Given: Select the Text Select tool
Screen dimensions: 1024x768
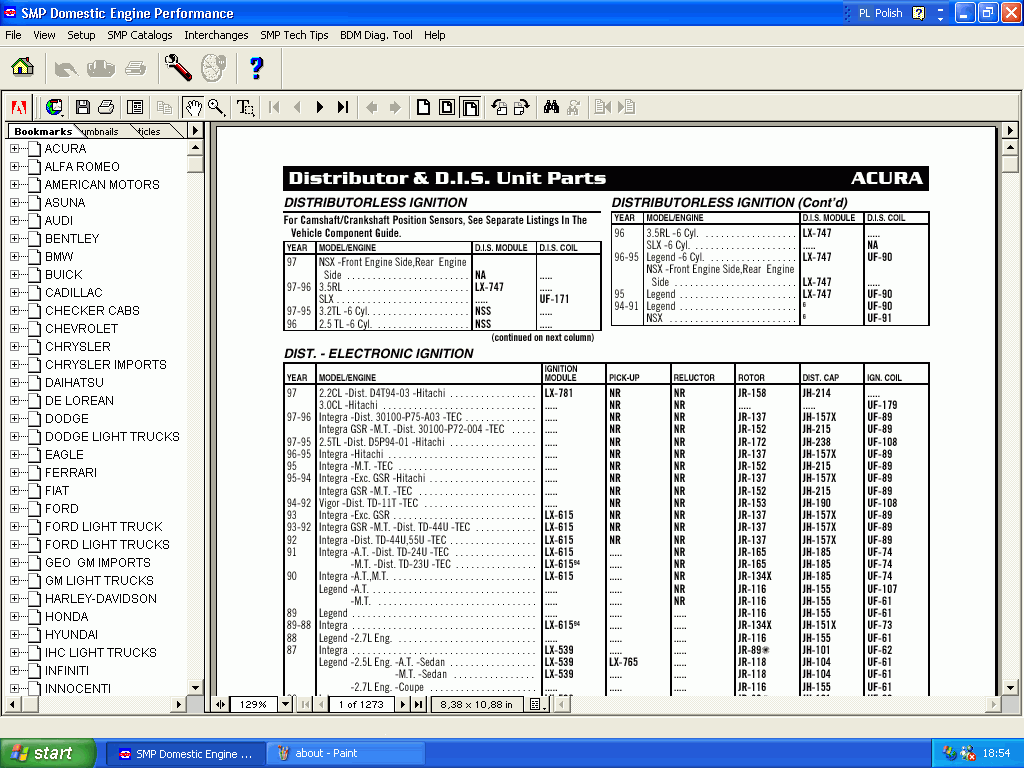Looking at the screenshot, I should coord(245,107).
